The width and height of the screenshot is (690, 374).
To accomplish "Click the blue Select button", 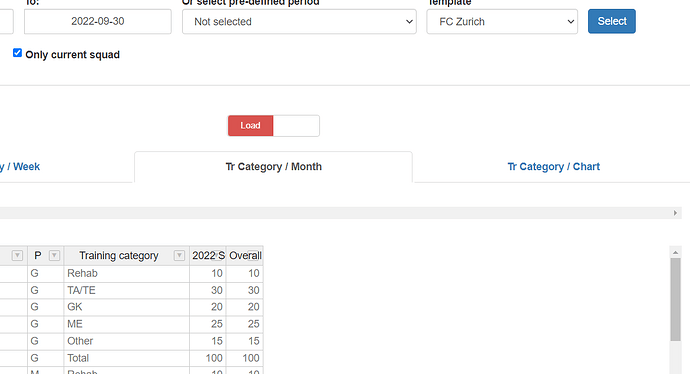I will coord(612,21).
